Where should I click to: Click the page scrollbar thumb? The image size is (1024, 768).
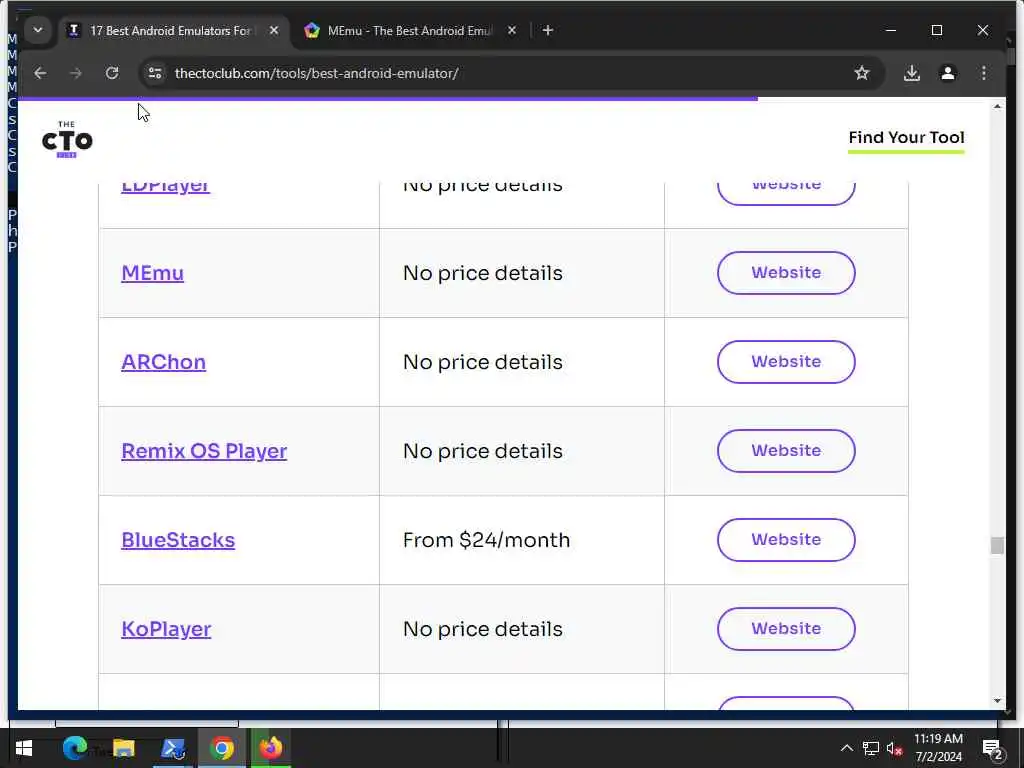click(997, 545)
